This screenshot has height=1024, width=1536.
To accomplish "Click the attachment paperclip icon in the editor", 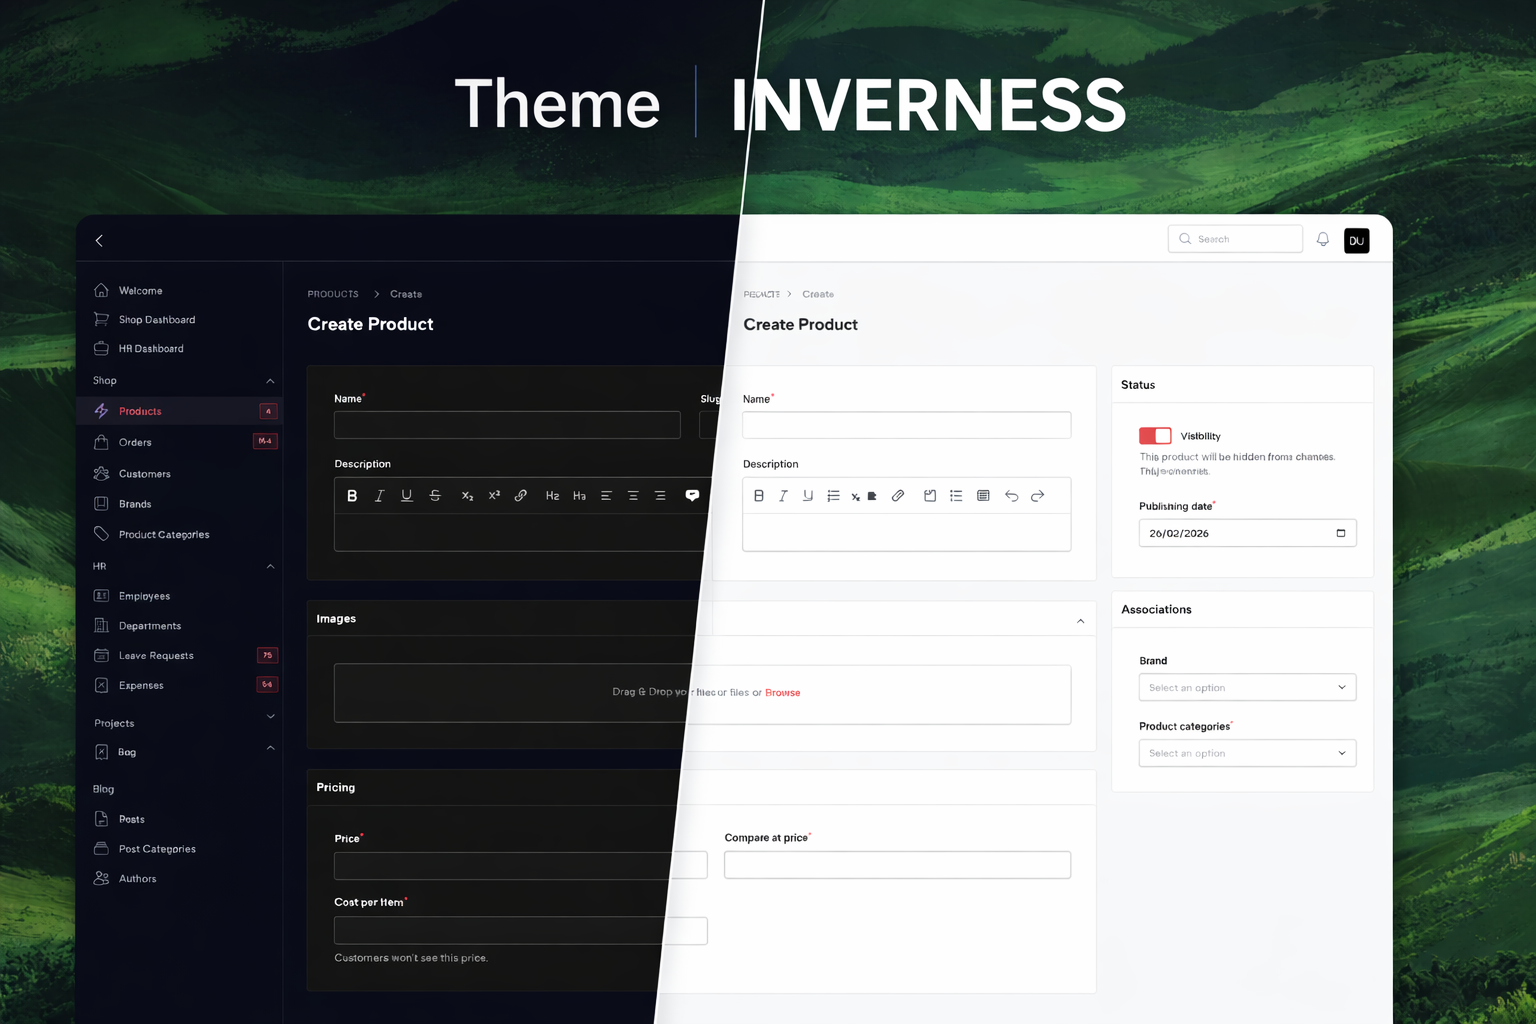I will 898,495.
